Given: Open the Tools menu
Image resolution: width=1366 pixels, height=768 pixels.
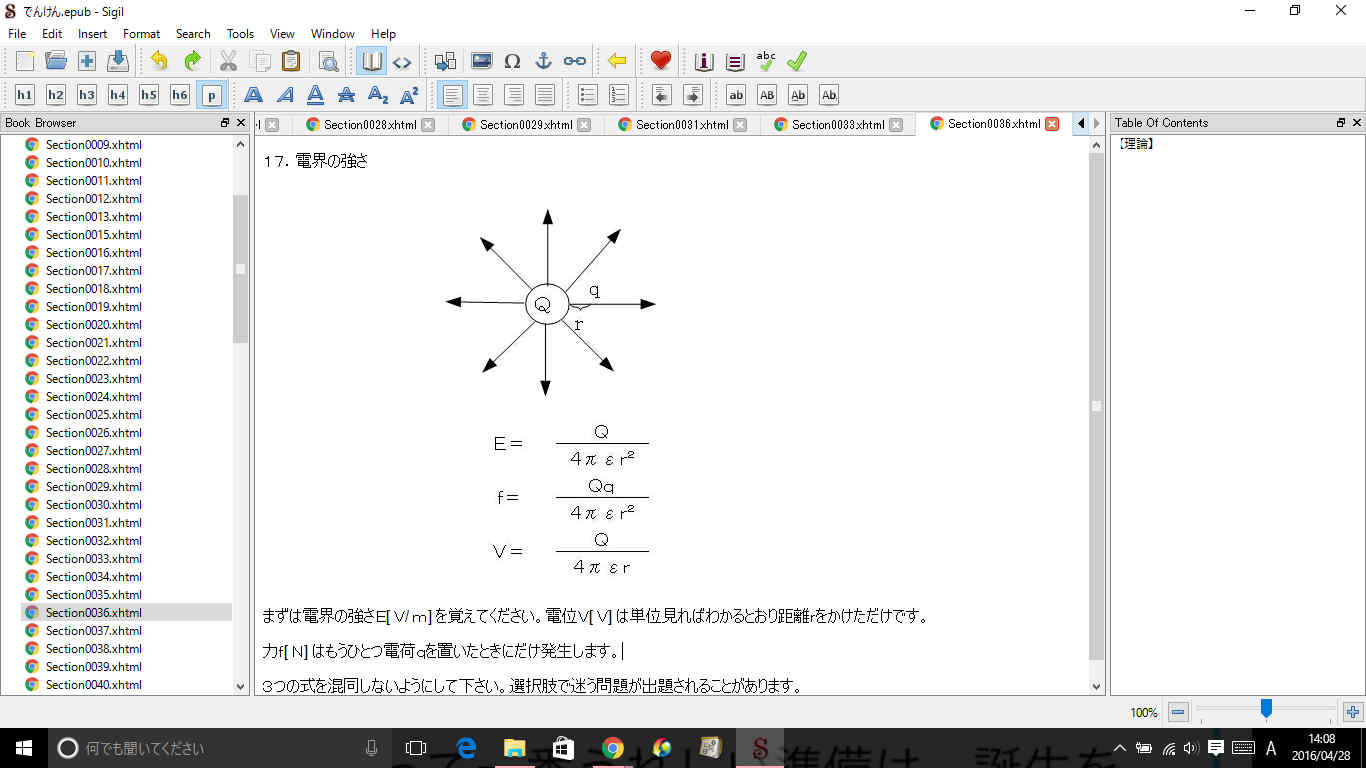Looking at the screenshot, I should (x=241, y=33).
